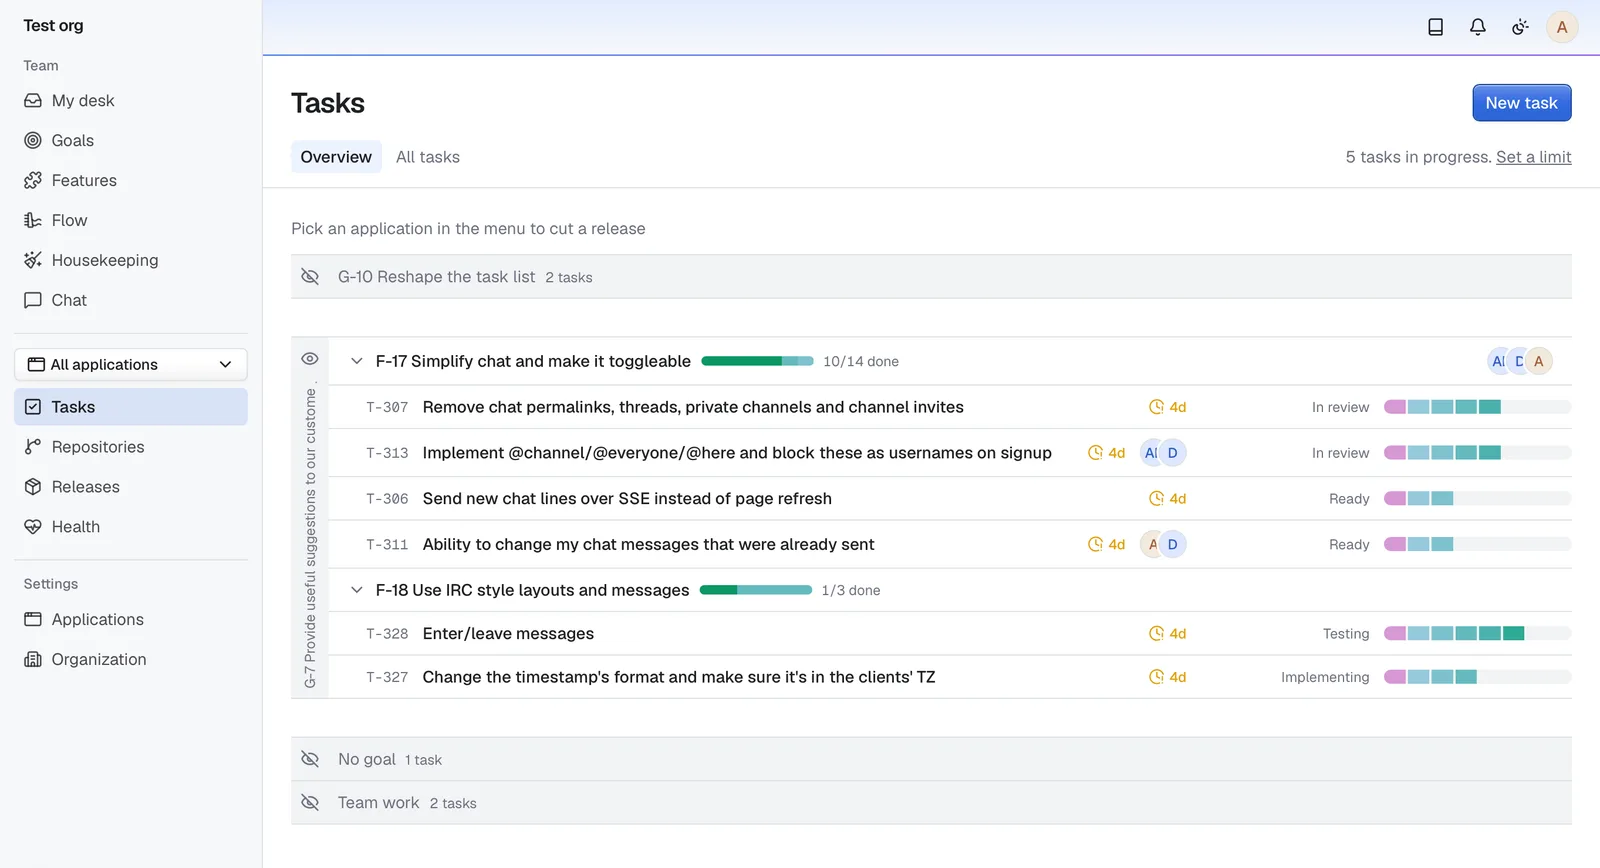
Task: Open task T-306 Send new chat lines over SSE
Action: [627, 499]
